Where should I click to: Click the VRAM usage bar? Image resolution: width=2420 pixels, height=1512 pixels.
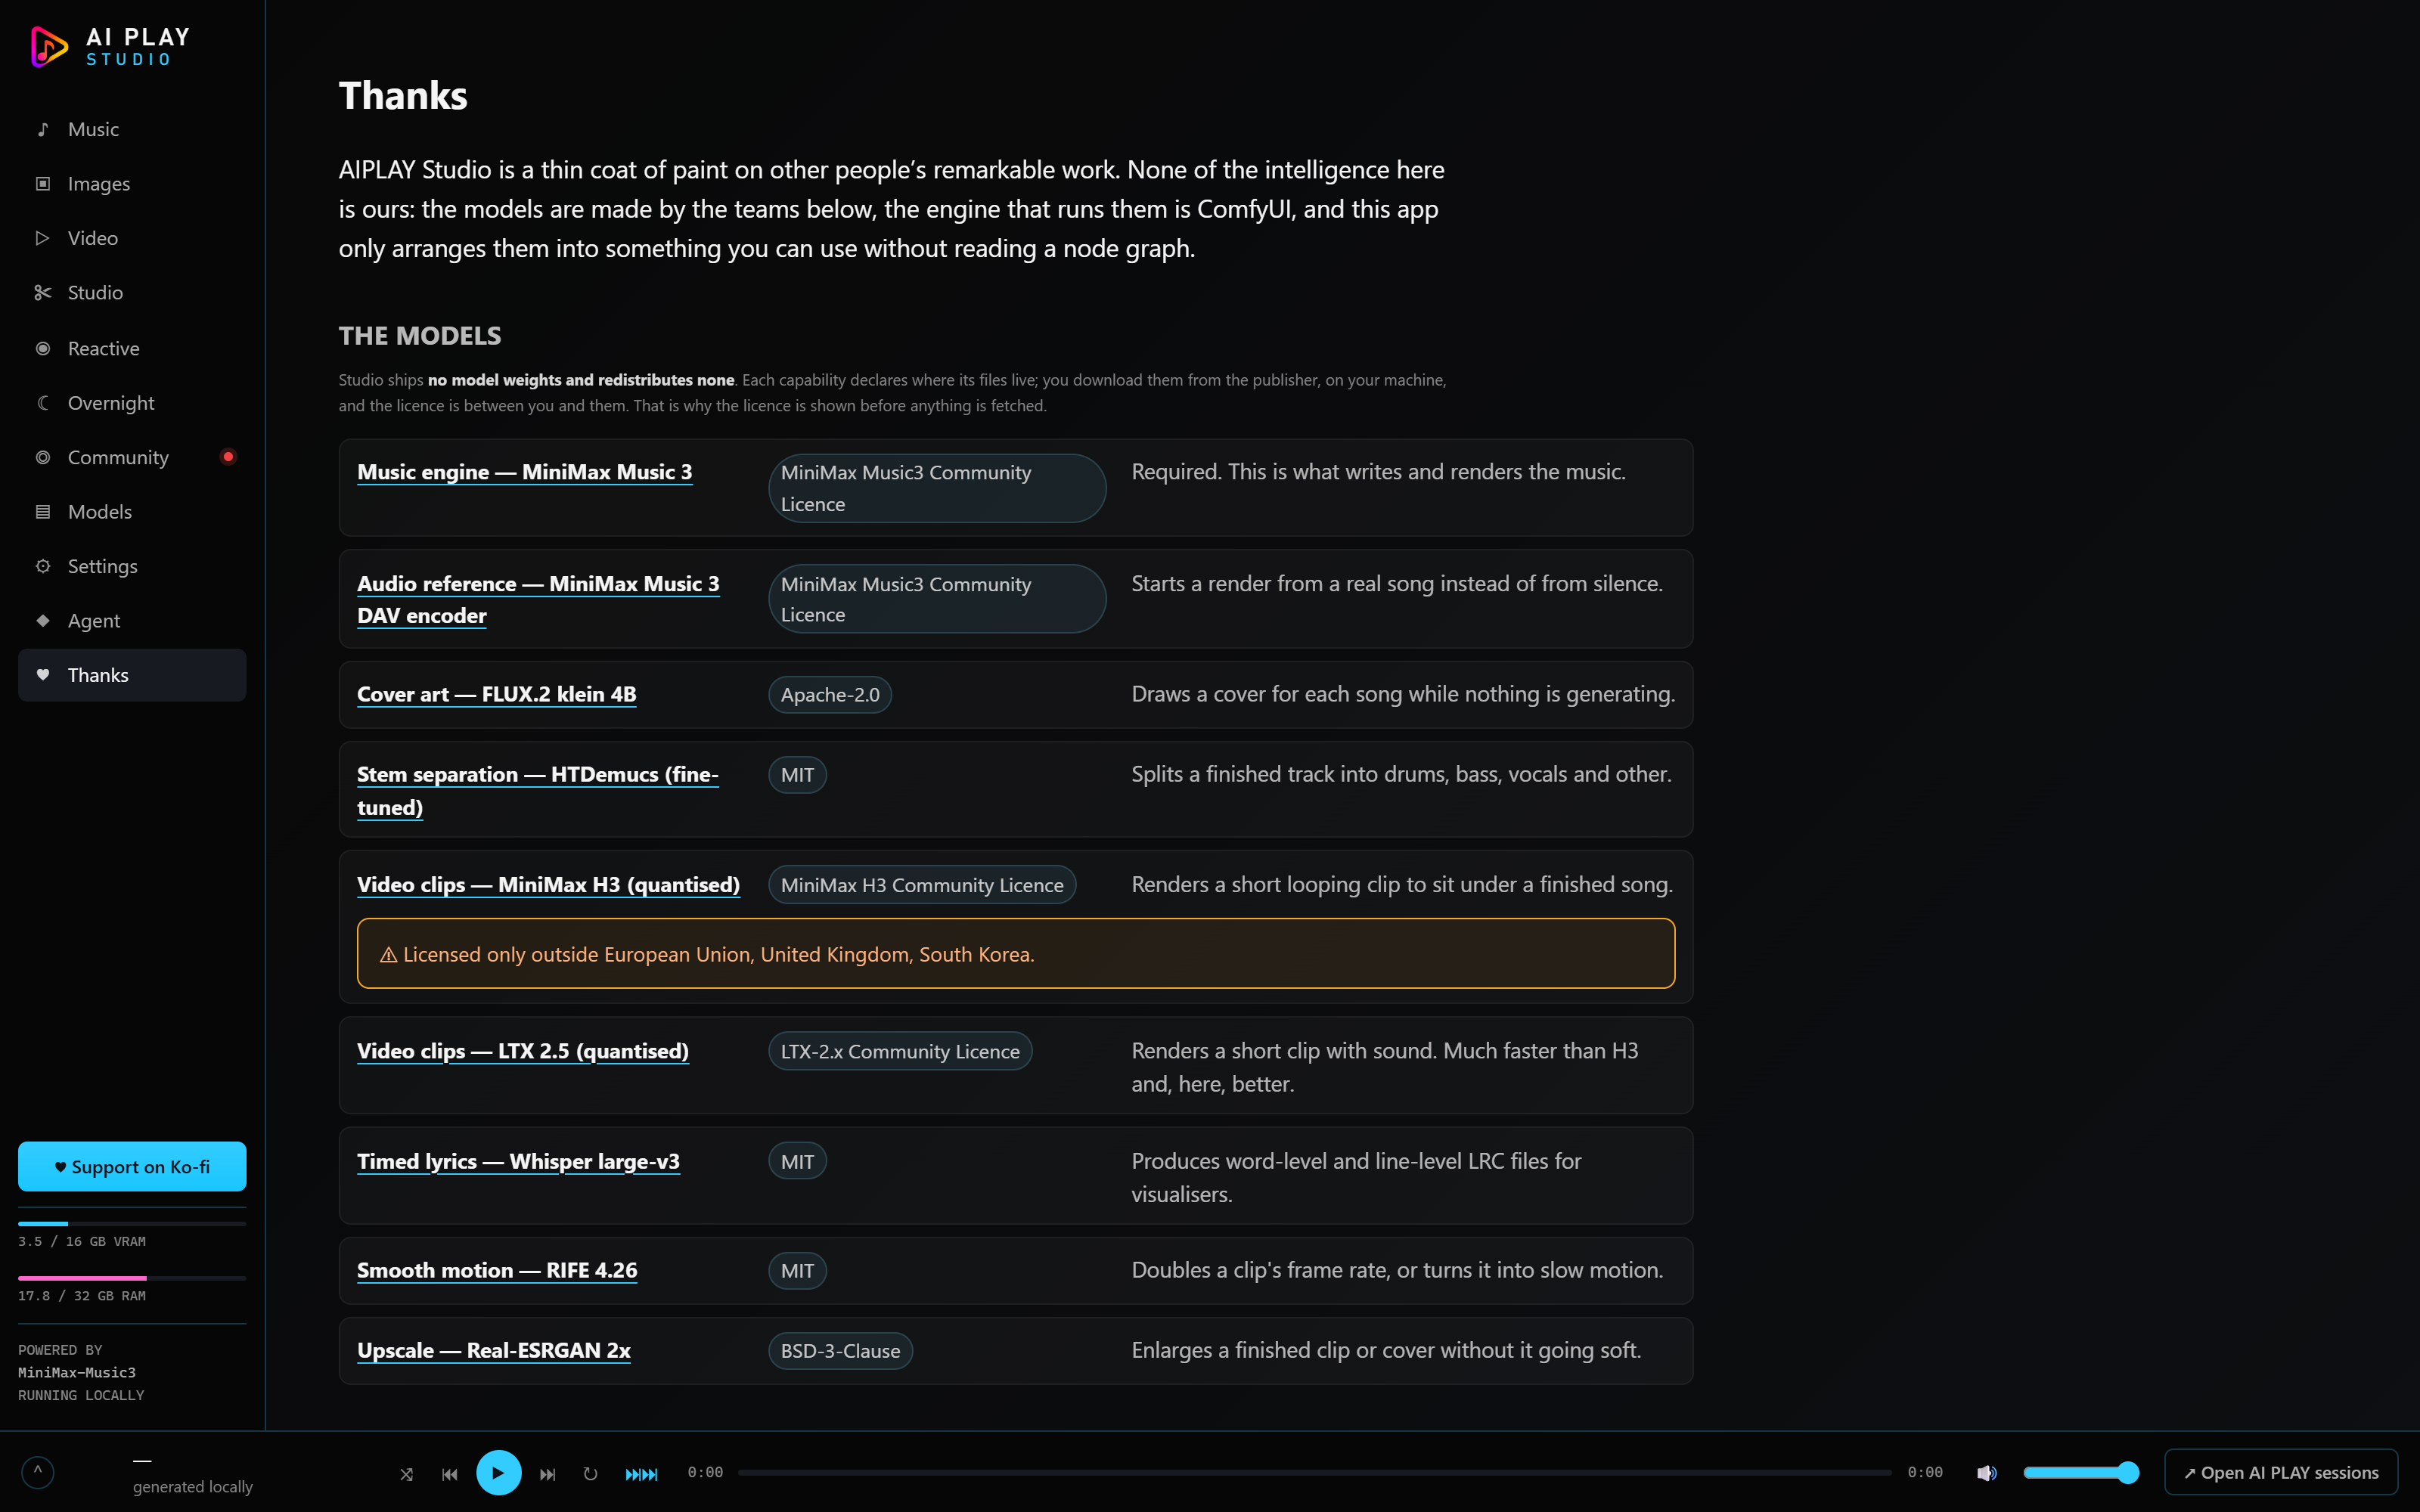pos(132,1224)
